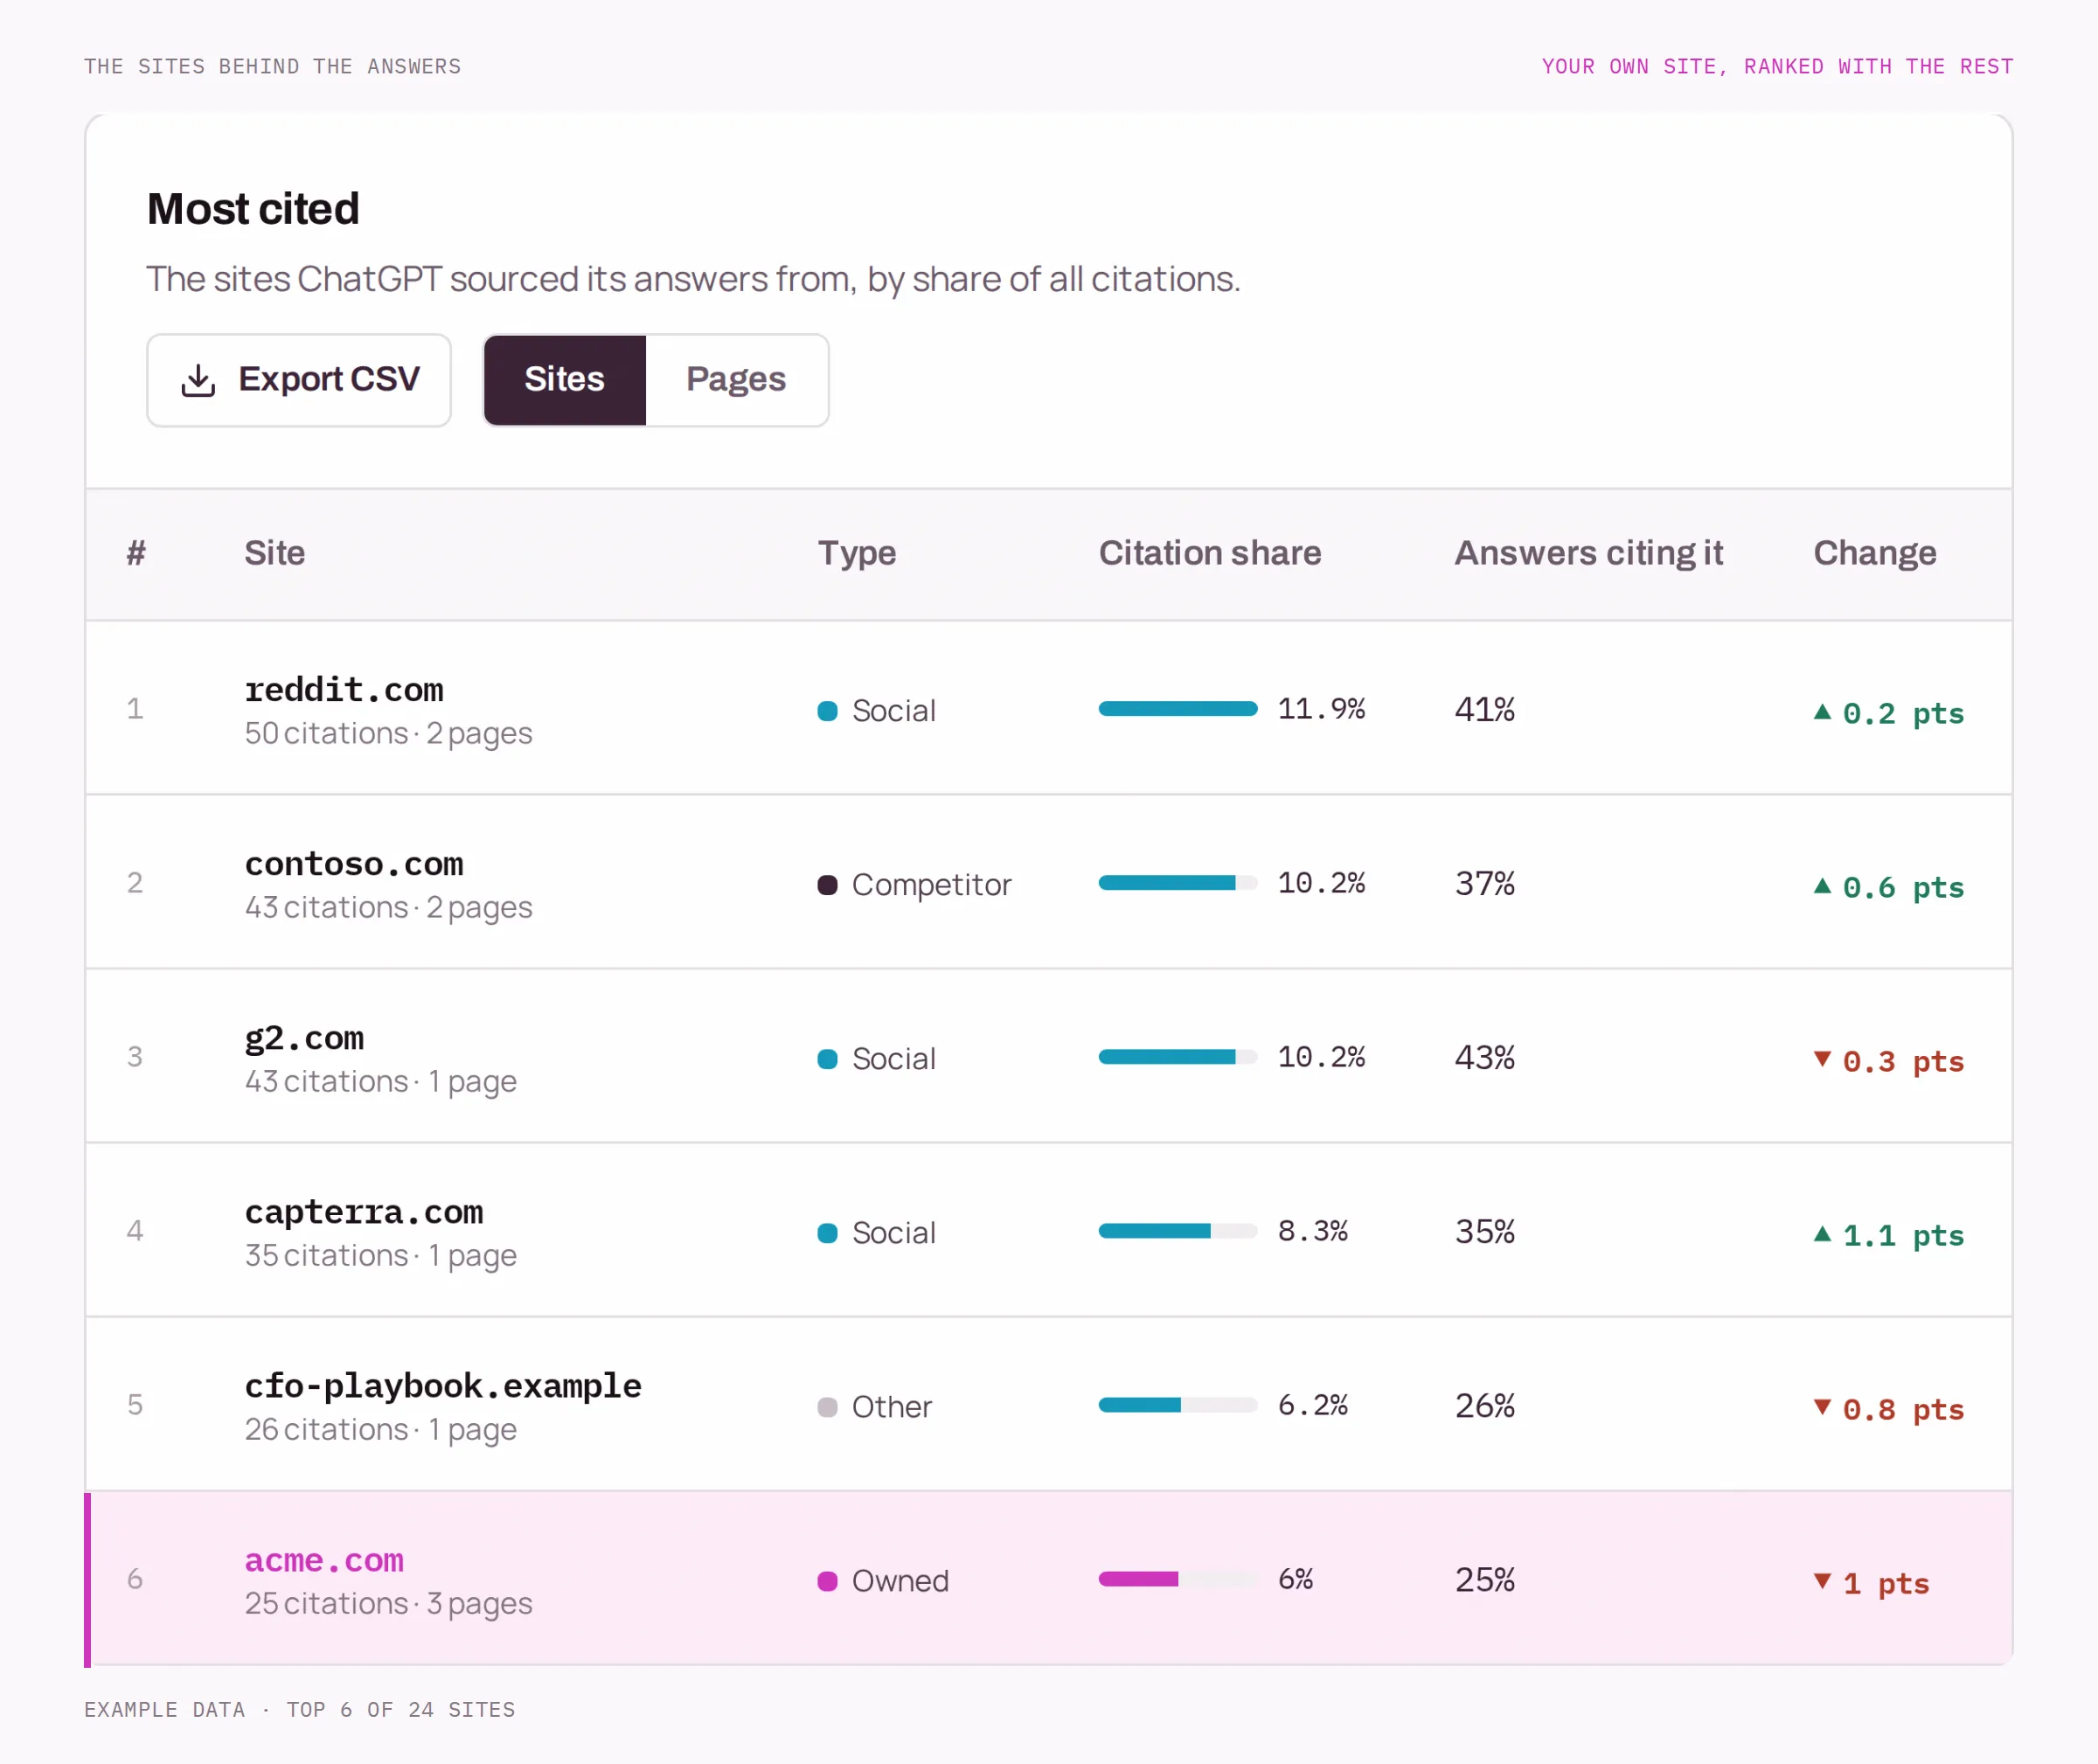Viewport: 2098px width, 1764px height.
Task: Click the 11.9% citation share value
Action: [x=1321, y=709]
